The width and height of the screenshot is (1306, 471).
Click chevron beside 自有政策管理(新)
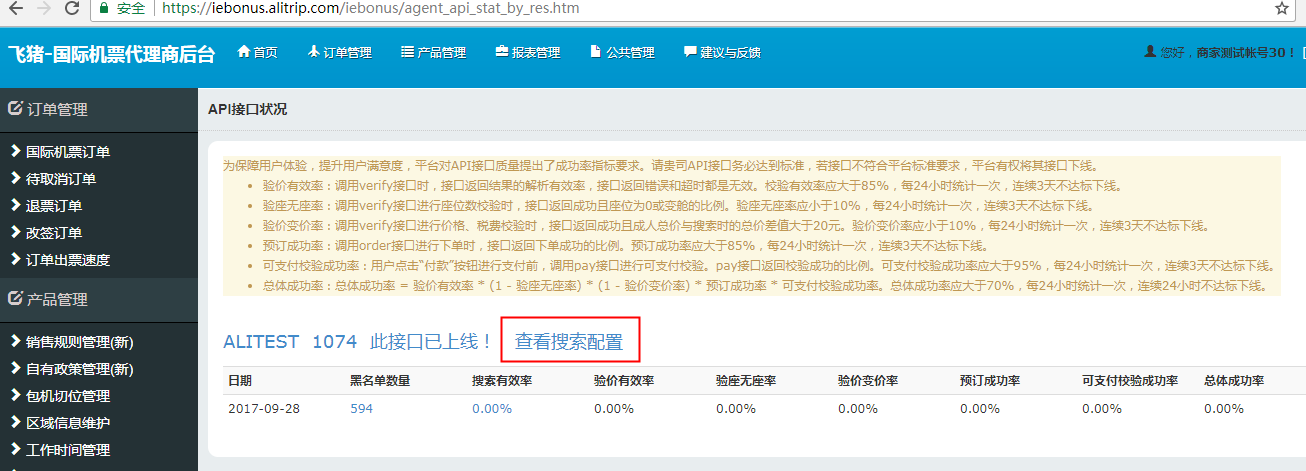click(x=15, y=368)
